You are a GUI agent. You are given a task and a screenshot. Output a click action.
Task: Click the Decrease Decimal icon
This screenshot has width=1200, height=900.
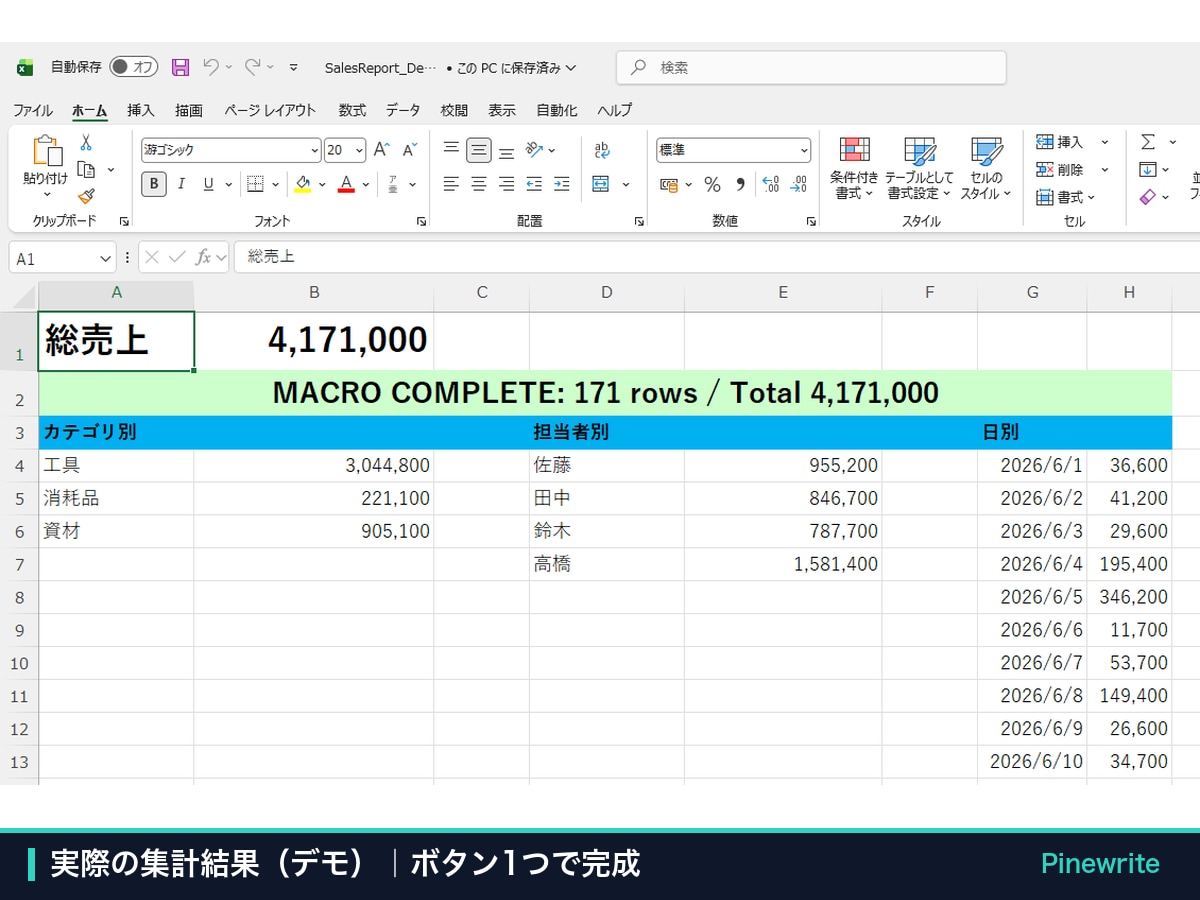pyautogui.click(x=798, y=184)
